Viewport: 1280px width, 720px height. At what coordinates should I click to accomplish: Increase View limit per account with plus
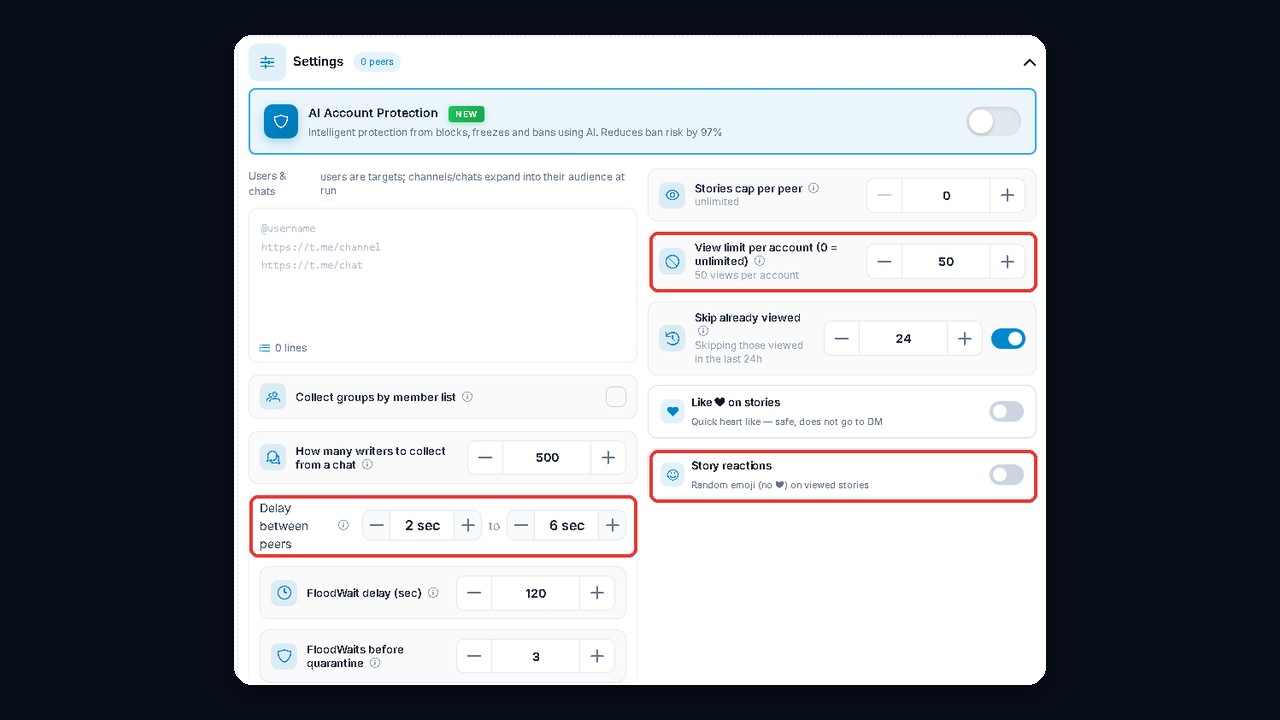click(x=1007, y=262)
